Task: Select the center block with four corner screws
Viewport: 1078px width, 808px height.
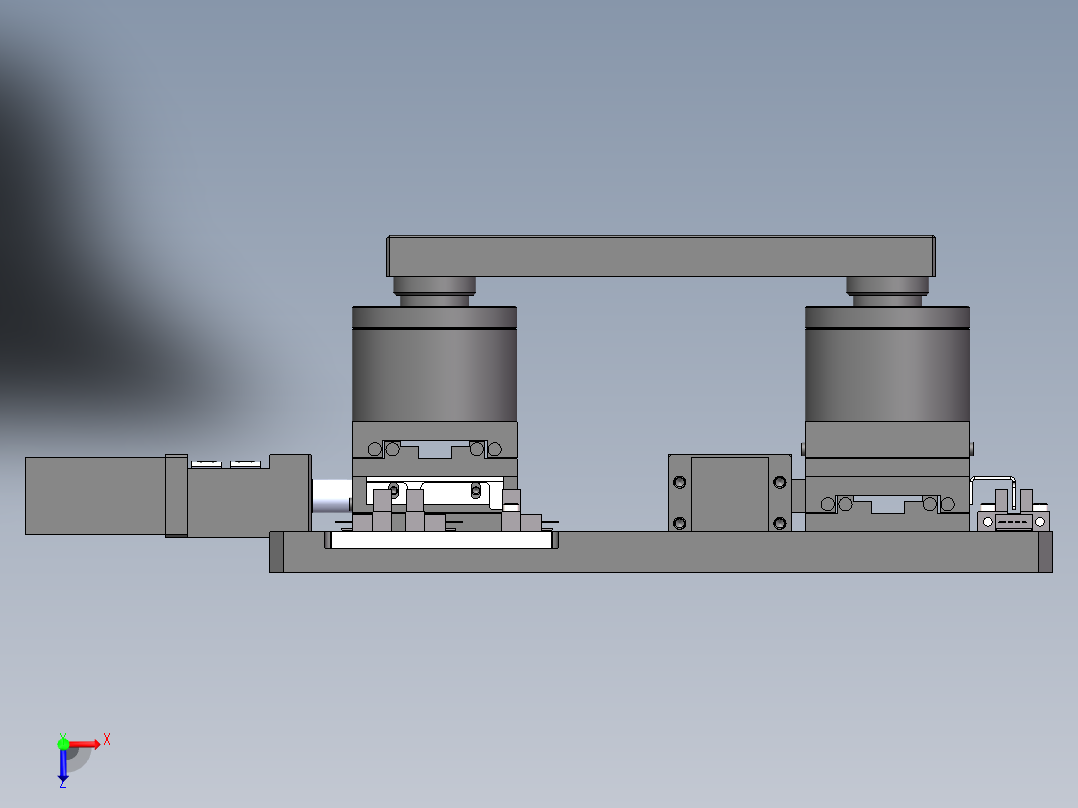Action: click(x=729, y=492)
